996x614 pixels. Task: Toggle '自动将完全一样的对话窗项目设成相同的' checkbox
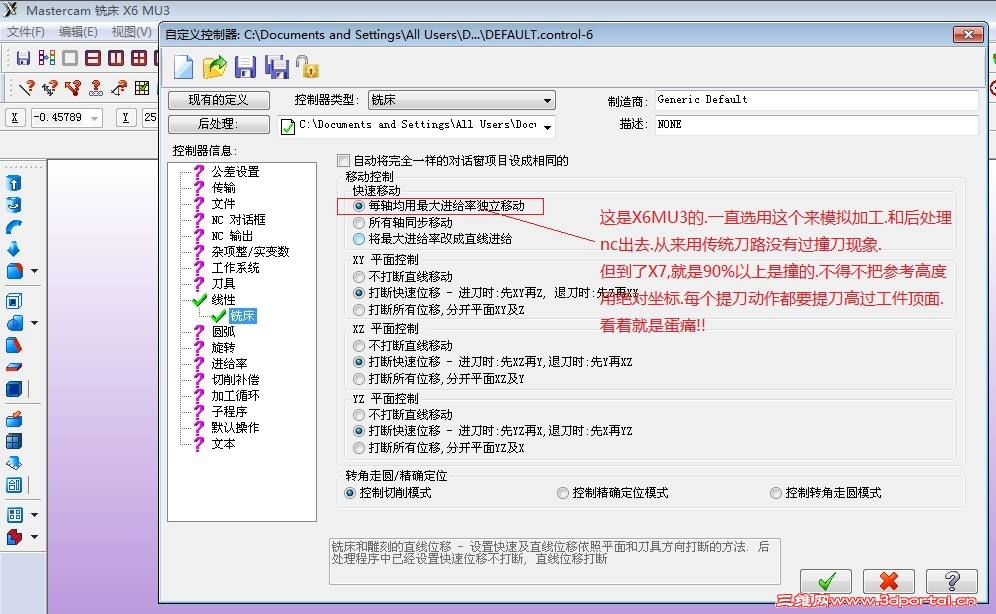click(x=344, y=161)
